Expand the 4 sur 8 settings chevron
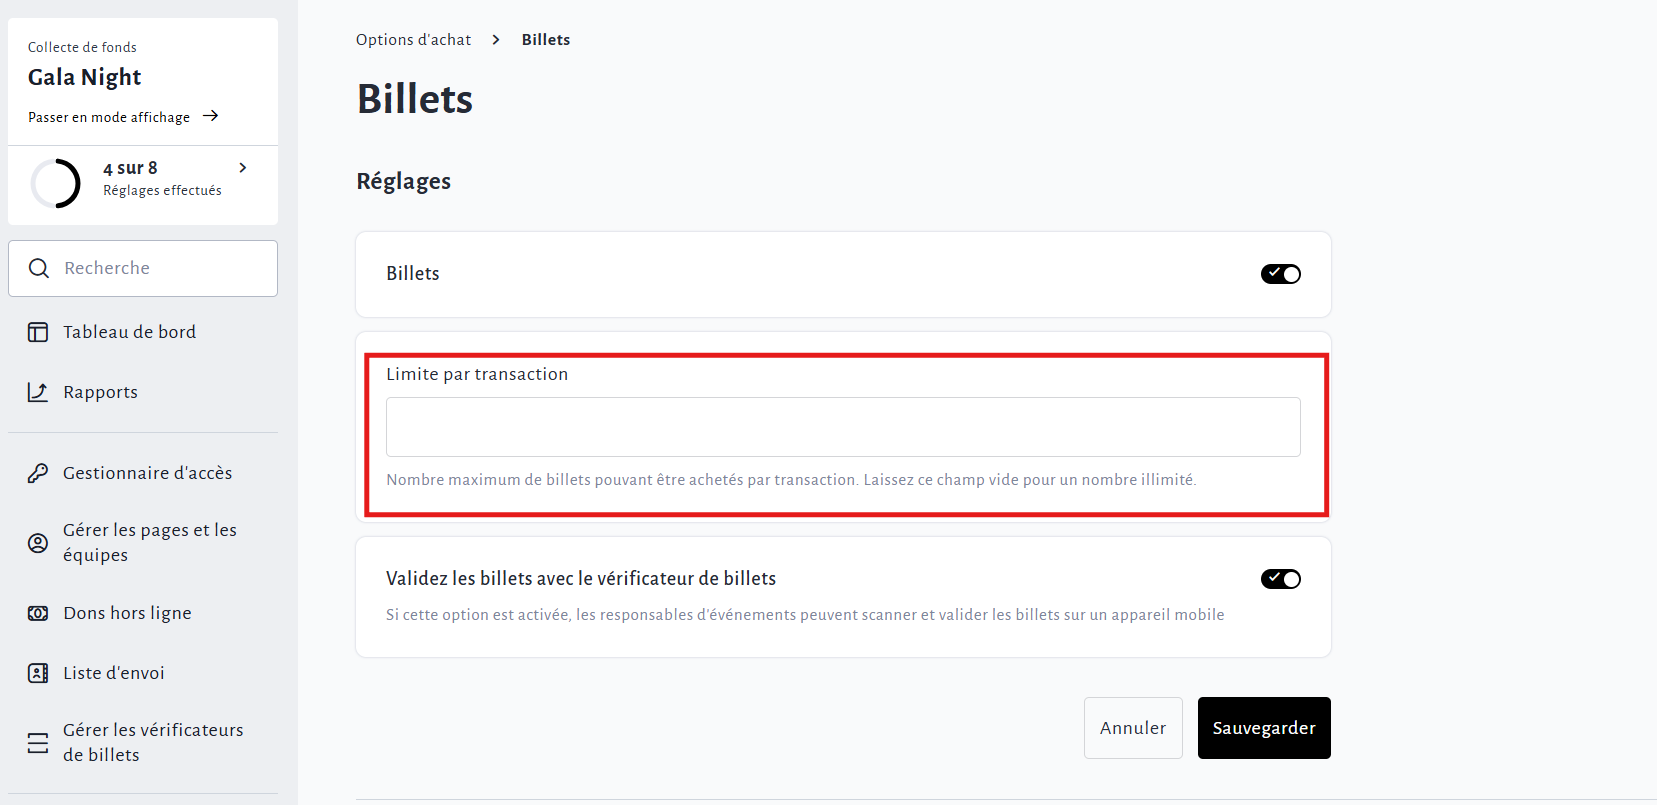 [243, 168]
